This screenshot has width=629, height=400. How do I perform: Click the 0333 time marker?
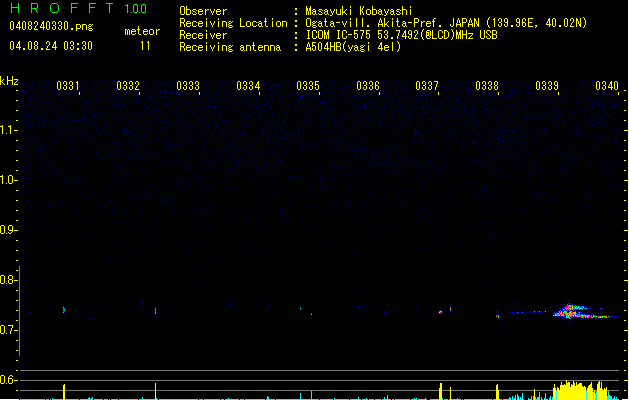188,86
